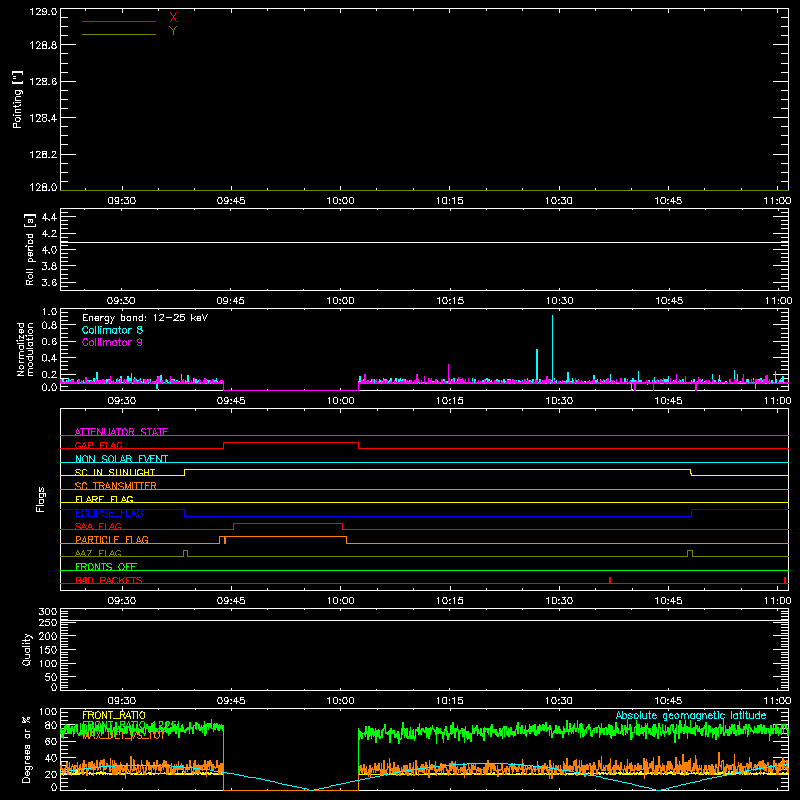Click the magenta spike near 10:15

click(x=448, y=372)
